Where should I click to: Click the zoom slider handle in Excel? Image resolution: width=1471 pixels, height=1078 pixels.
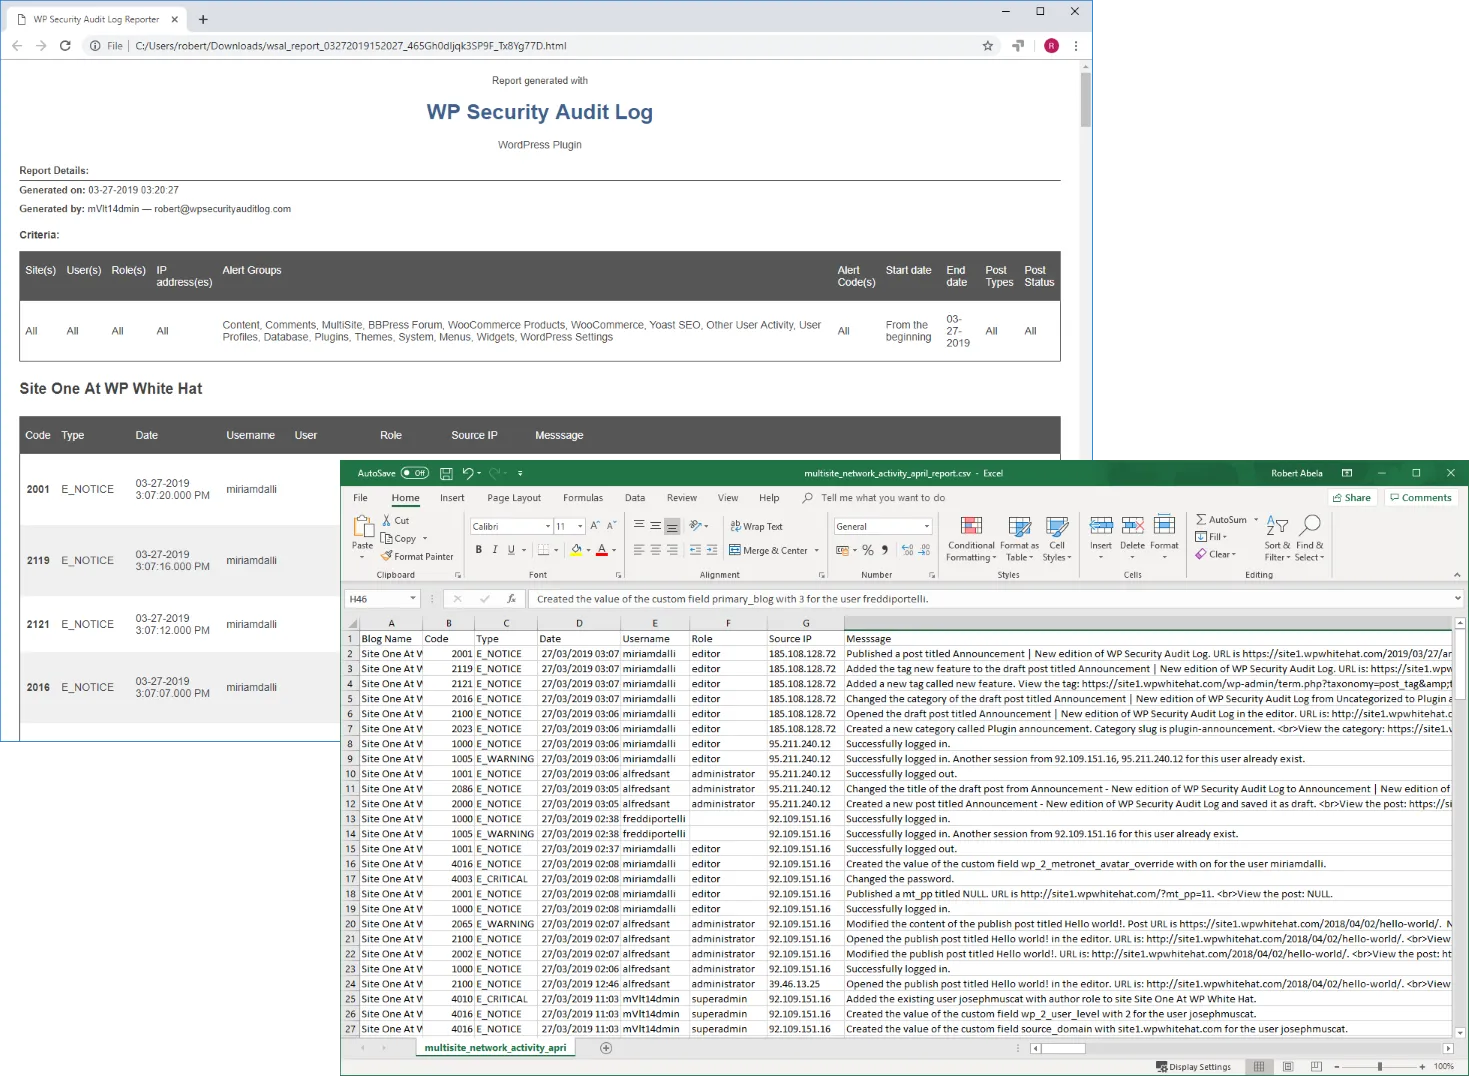coord(1379,1067)
